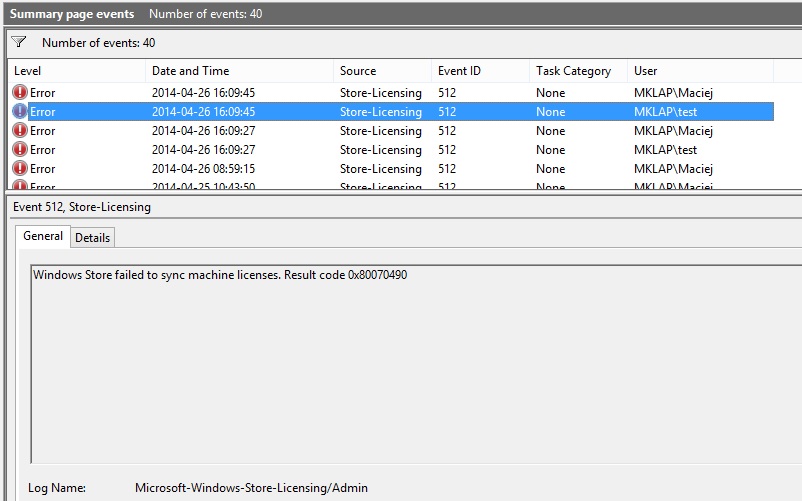802x501 pixels.
Task: Sort by Event ID column header
Action: pos(481,71)
